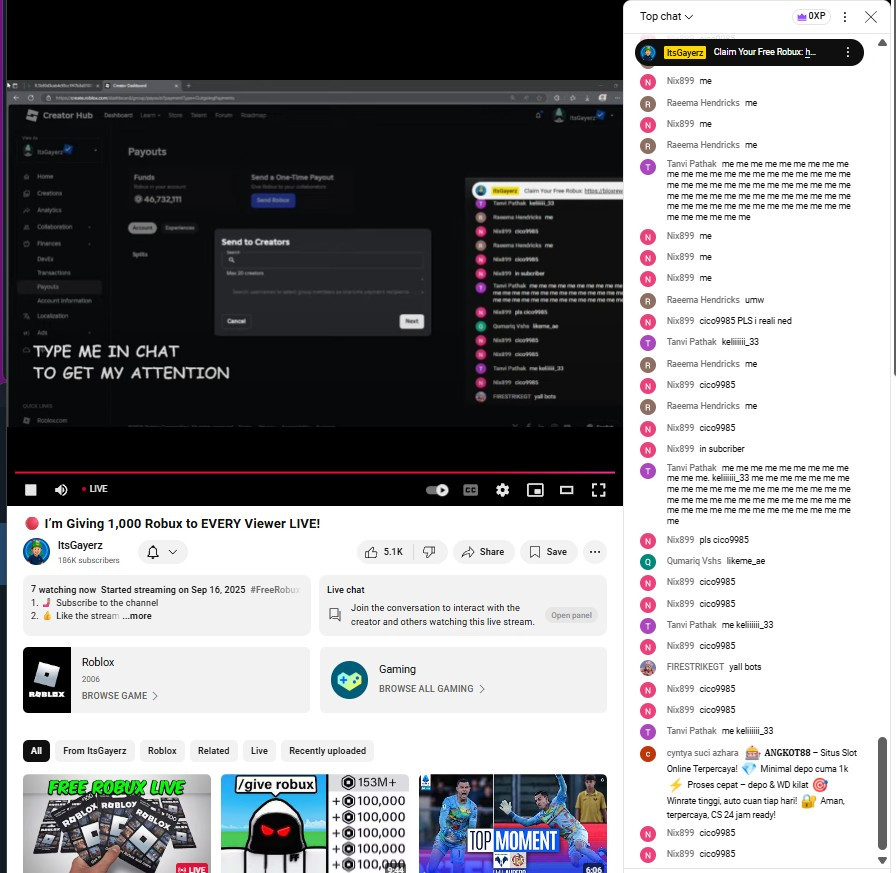Expand description with ...more

tap(137, 616)
